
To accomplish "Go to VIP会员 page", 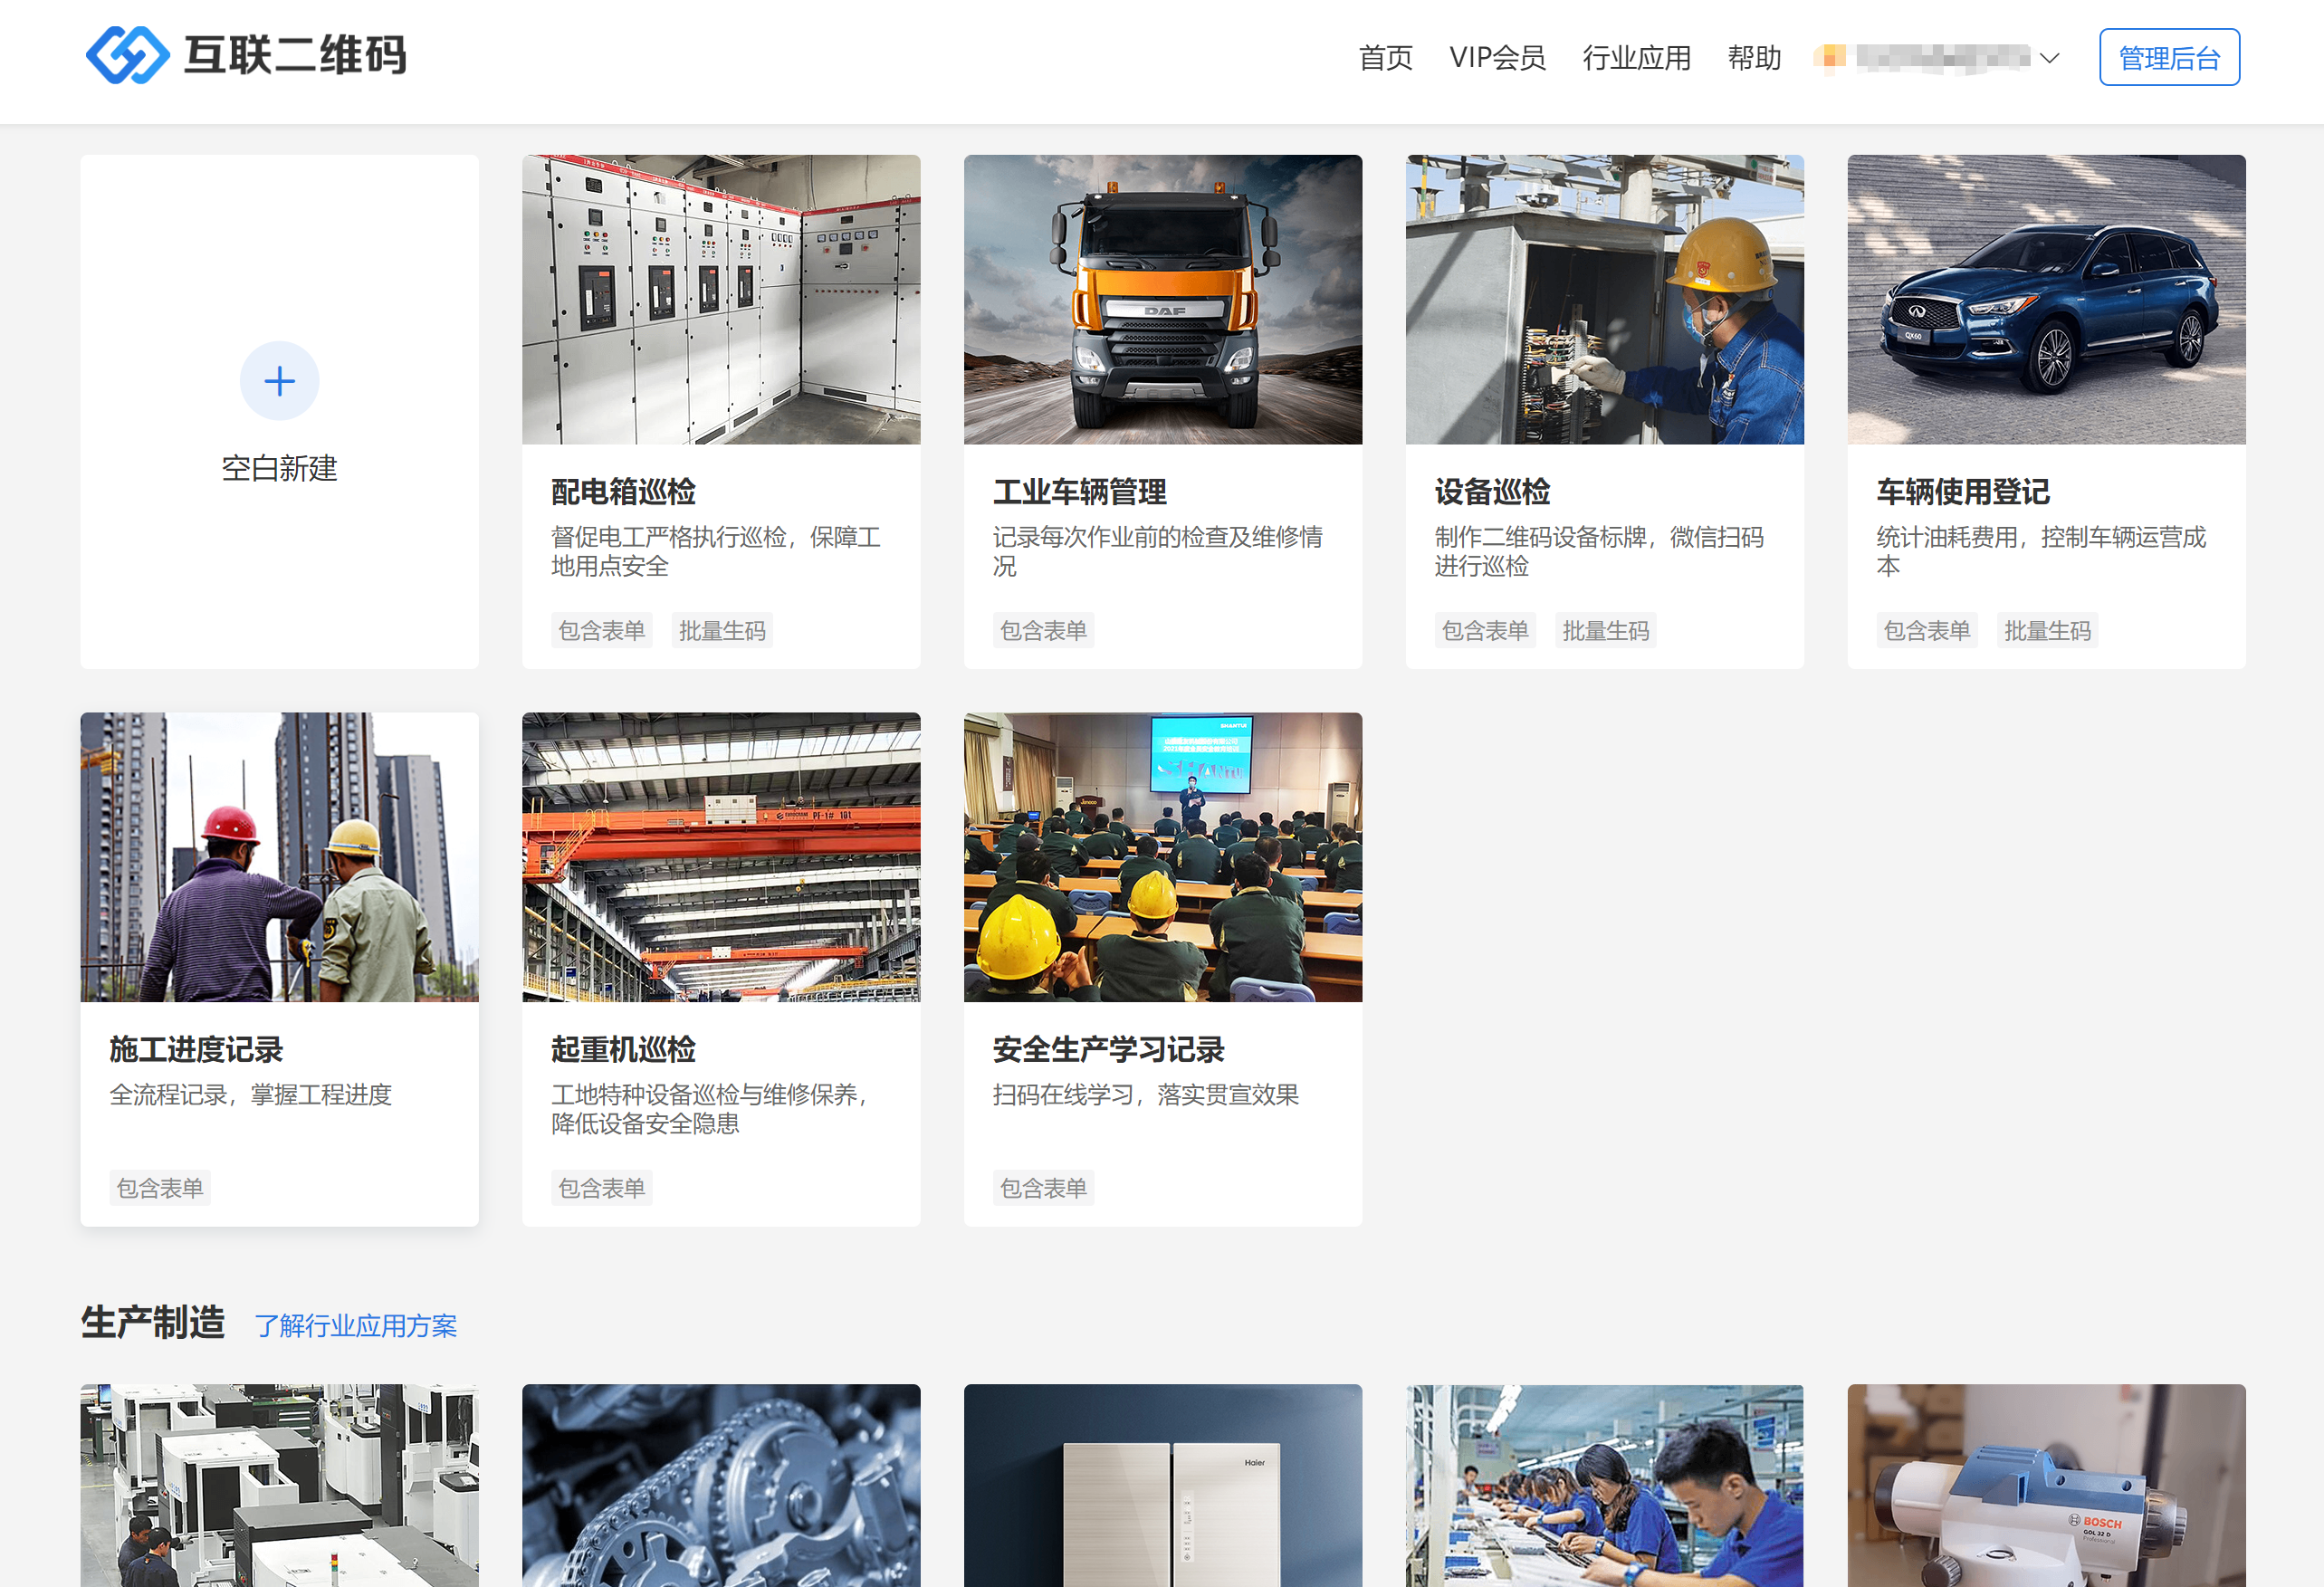I will [x=1497, y=58].
